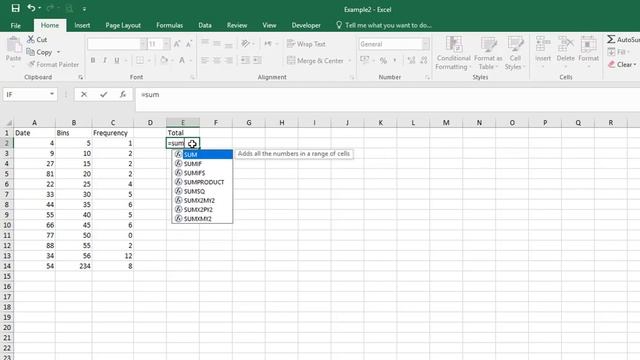Toggle Bold formatting
640x360 pixels.
tap(93, 60)
